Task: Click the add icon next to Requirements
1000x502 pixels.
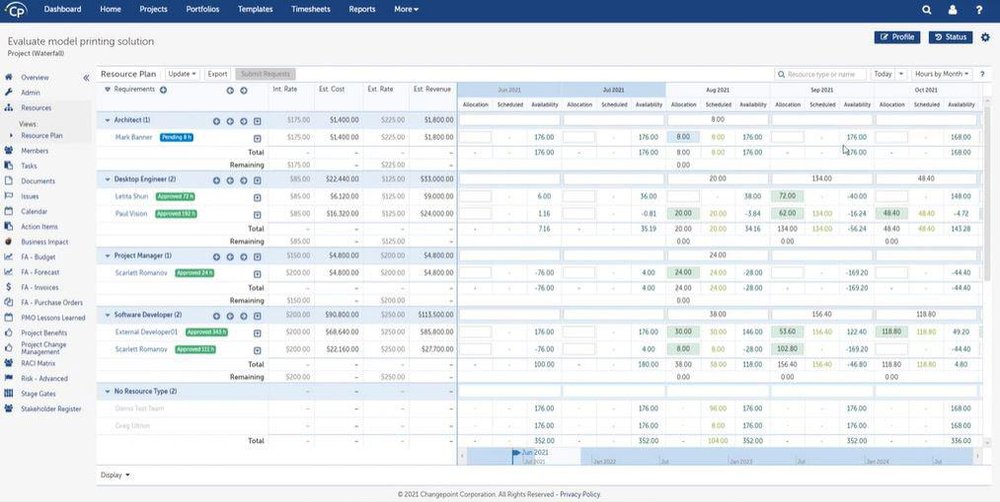Action: (163, 90)
